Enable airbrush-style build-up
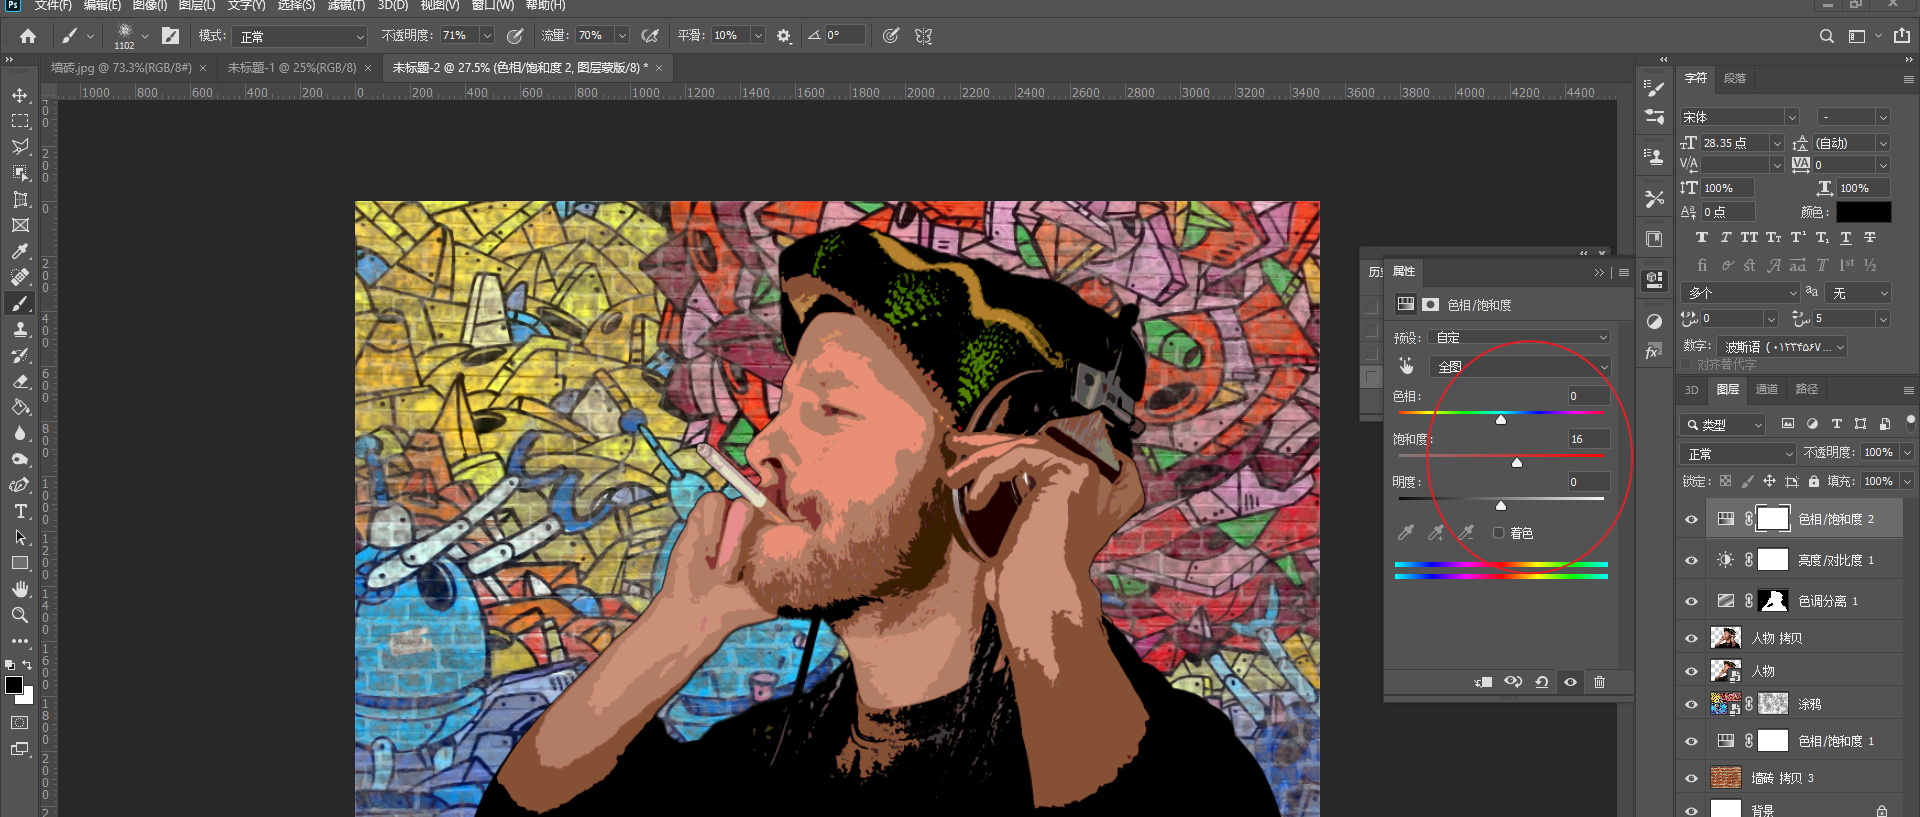 click(650, 36)
